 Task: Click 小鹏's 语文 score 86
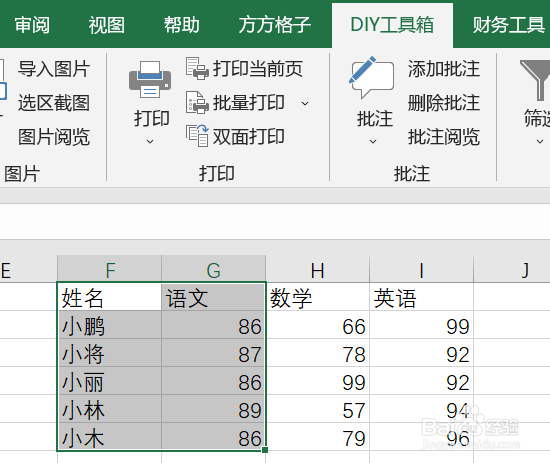[x=213, y=325]
